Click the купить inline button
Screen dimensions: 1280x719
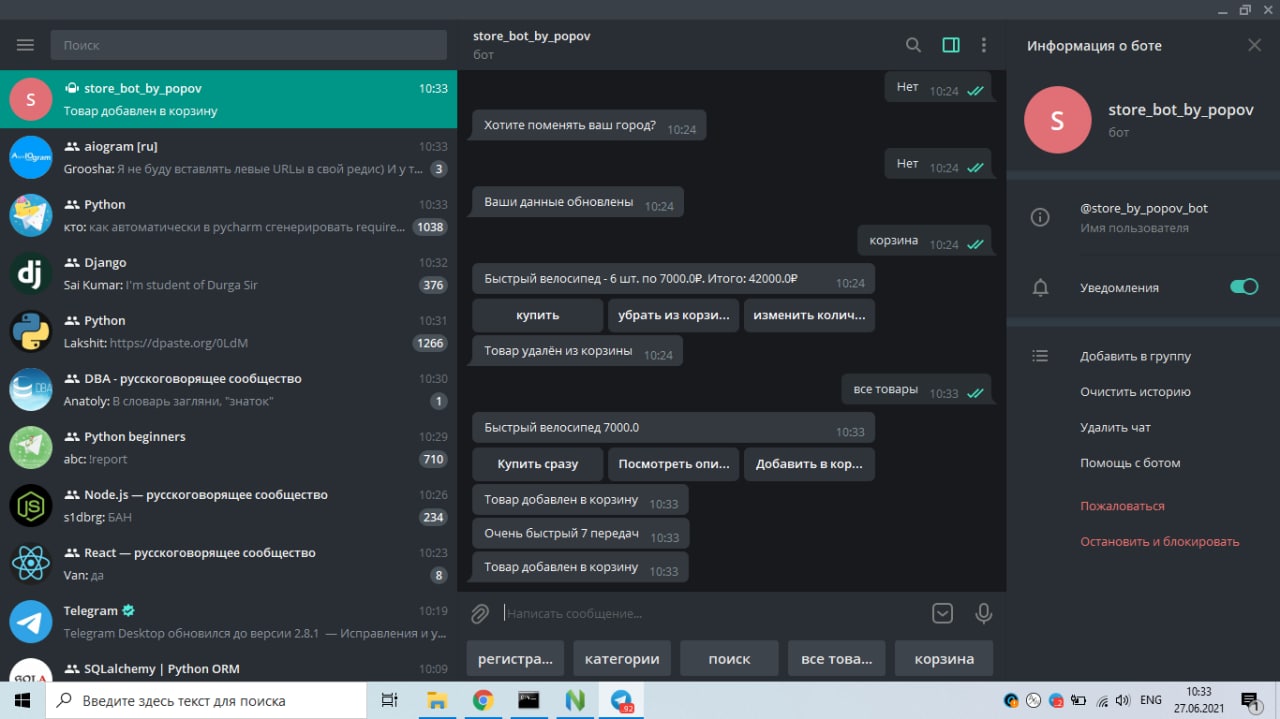(538, 315)
